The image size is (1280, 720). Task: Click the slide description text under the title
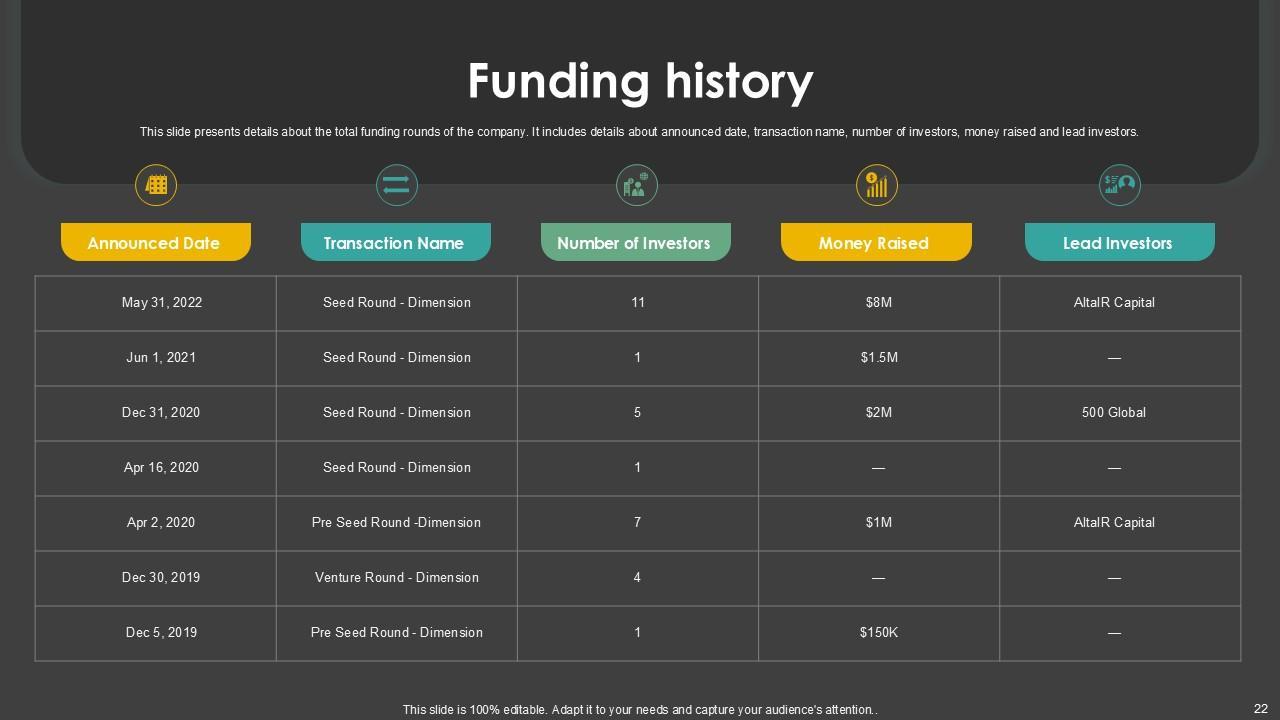click(639, 132)
